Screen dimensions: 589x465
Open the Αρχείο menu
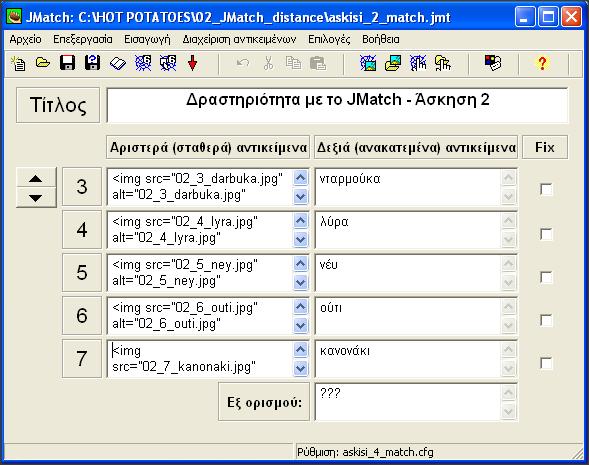[26, 39]
